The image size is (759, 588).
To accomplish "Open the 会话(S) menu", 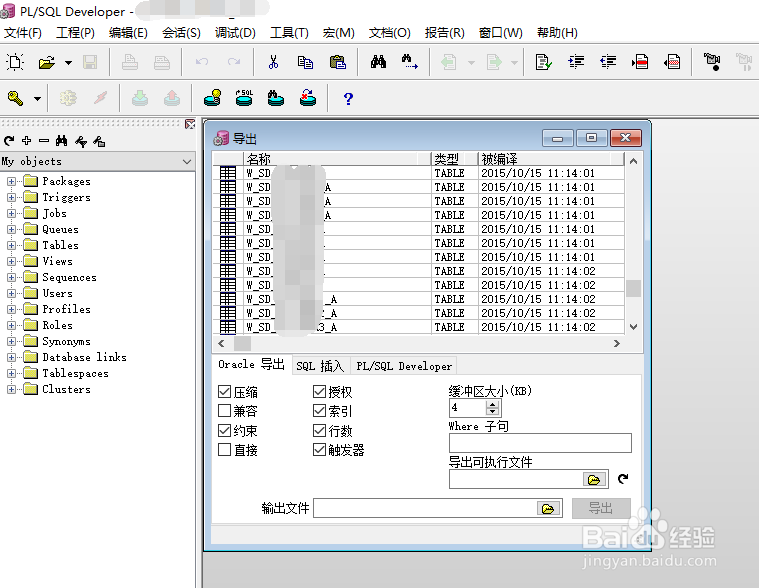I will pyautogui.click(x=181, y=33).
